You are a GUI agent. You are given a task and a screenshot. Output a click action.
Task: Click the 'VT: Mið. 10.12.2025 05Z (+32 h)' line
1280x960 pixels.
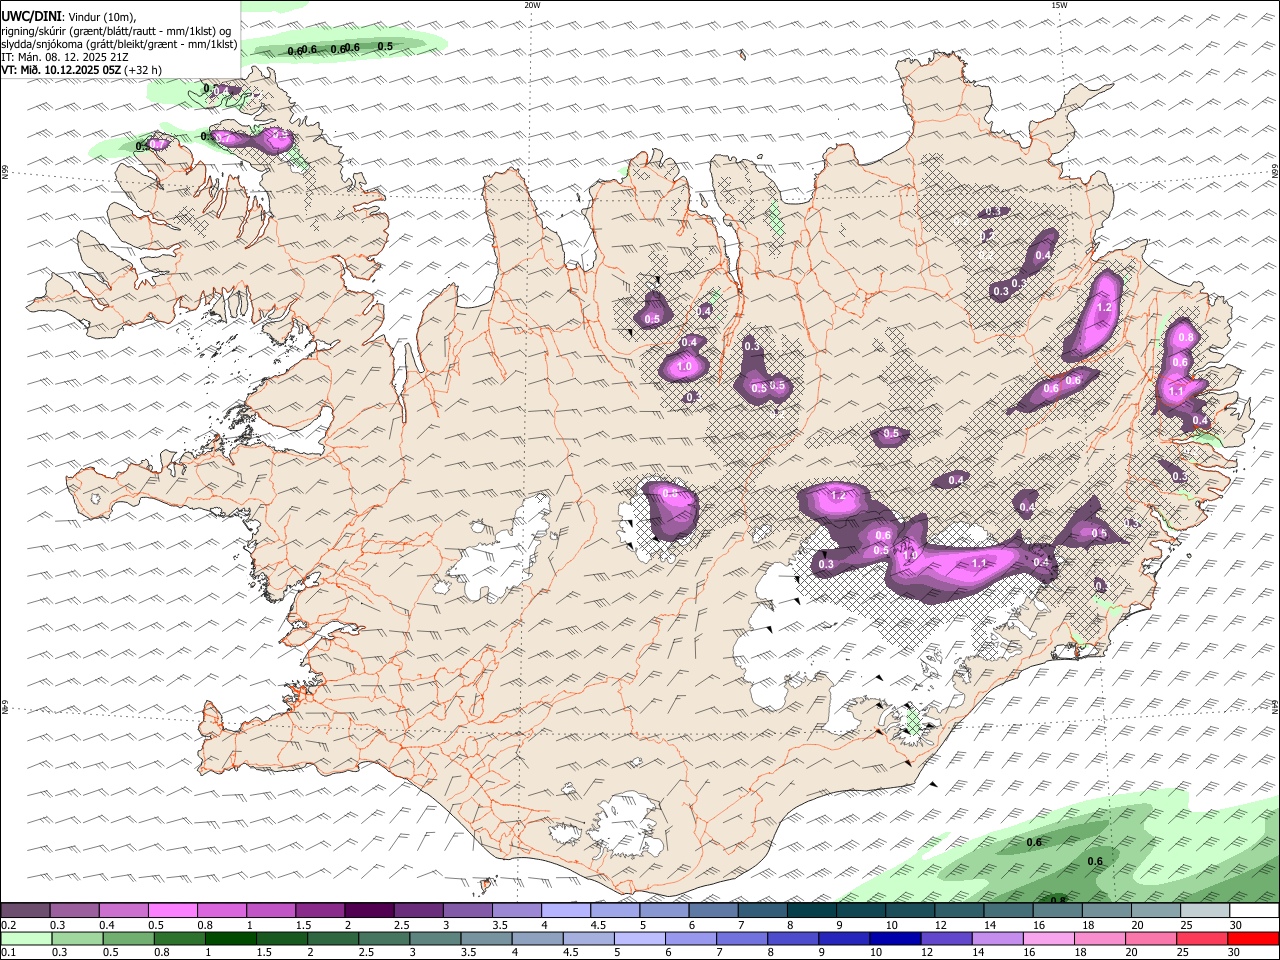pyautogui.click(x=82, y=70)
